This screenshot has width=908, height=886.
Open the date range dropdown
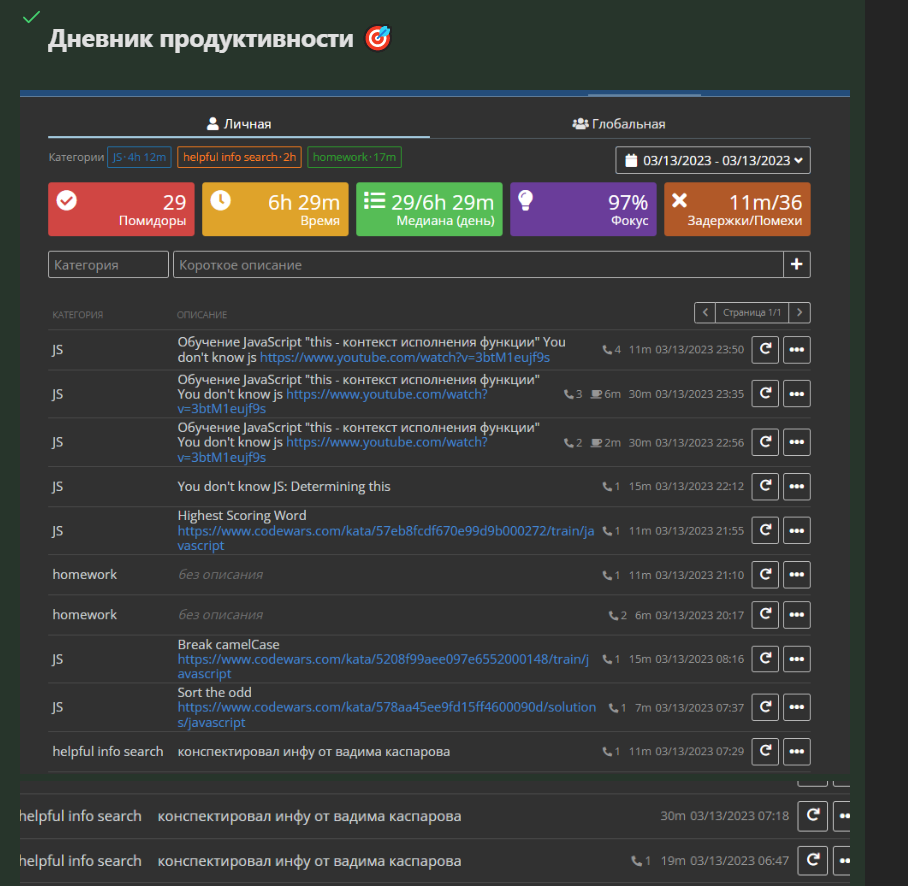[713, 160]
